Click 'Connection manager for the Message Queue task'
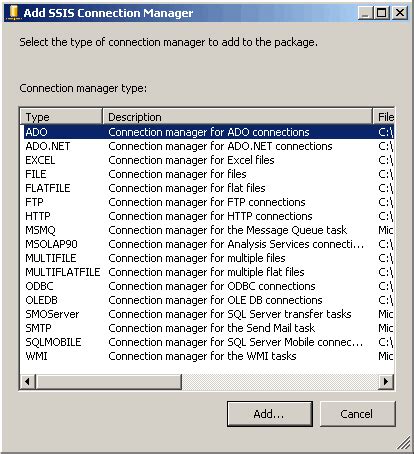 (228, 230)
